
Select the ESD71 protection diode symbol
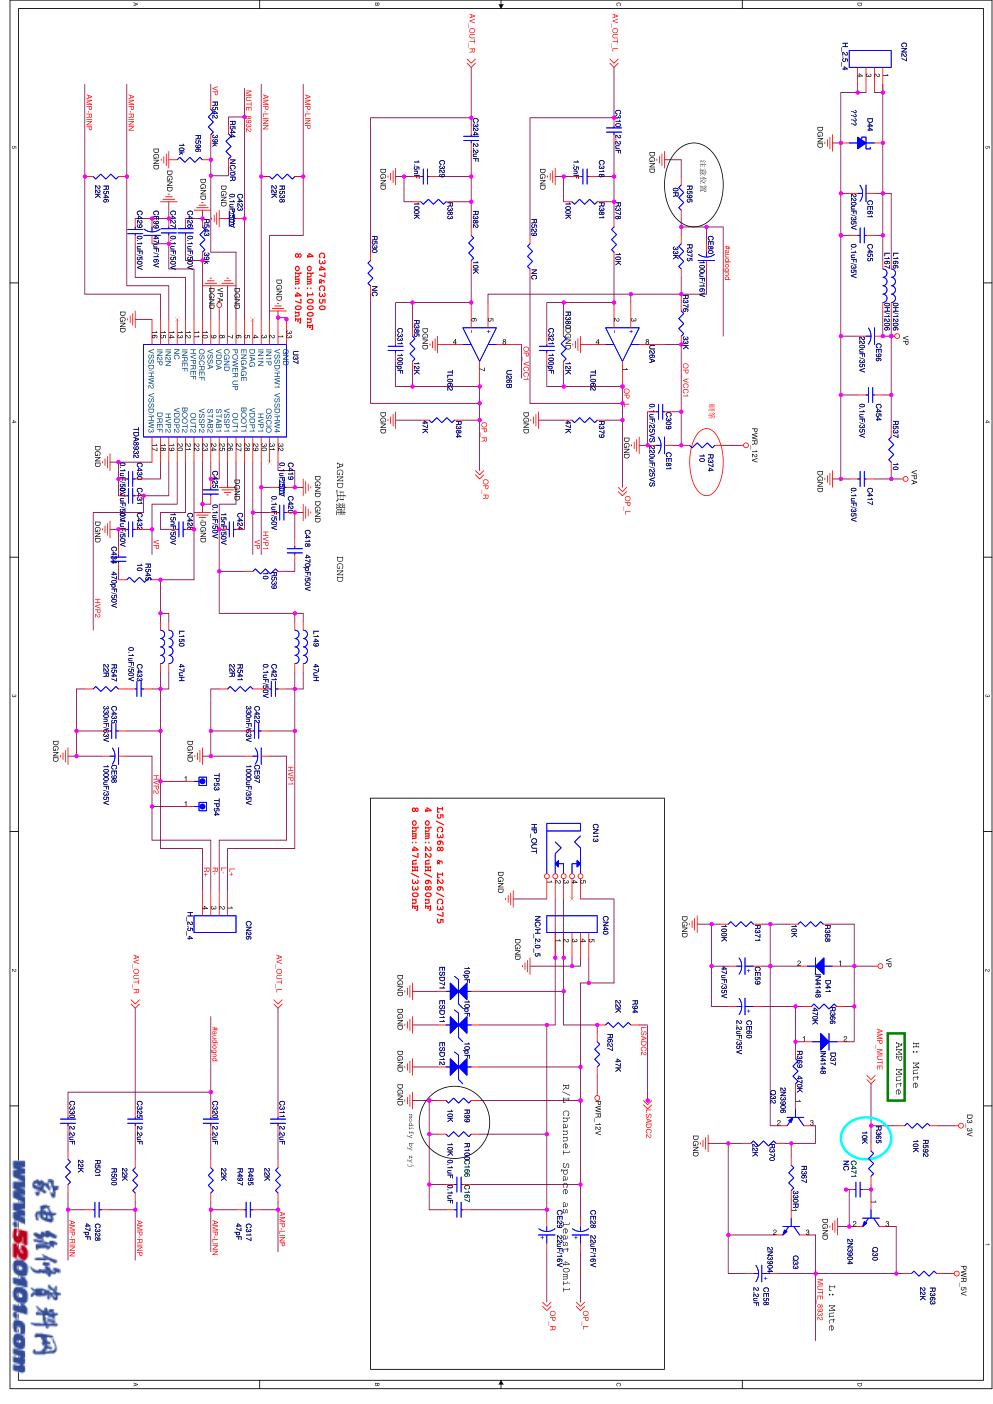tap(458, 992)
